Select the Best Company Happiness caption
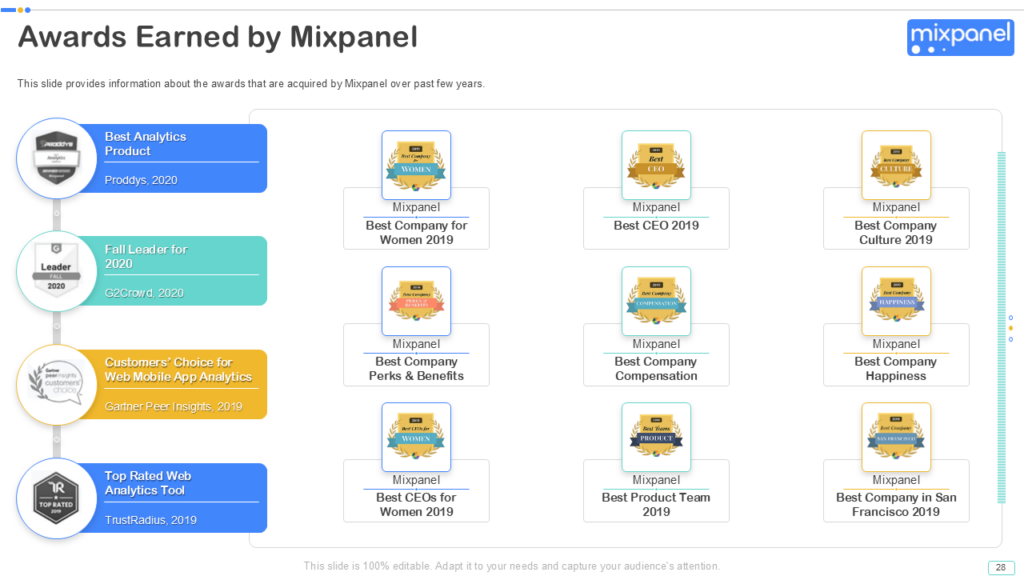The width and height of the screenshot is (1024, 576). point(896,369)
